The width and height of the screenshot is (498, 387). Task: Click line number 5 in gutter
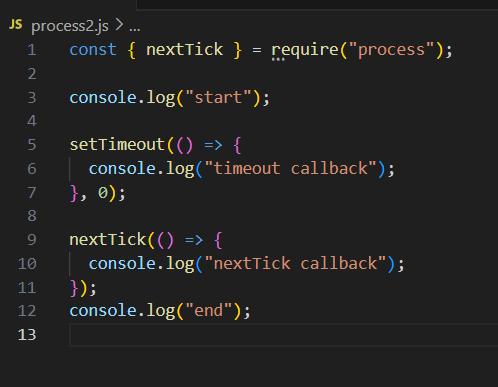[32, 145]
